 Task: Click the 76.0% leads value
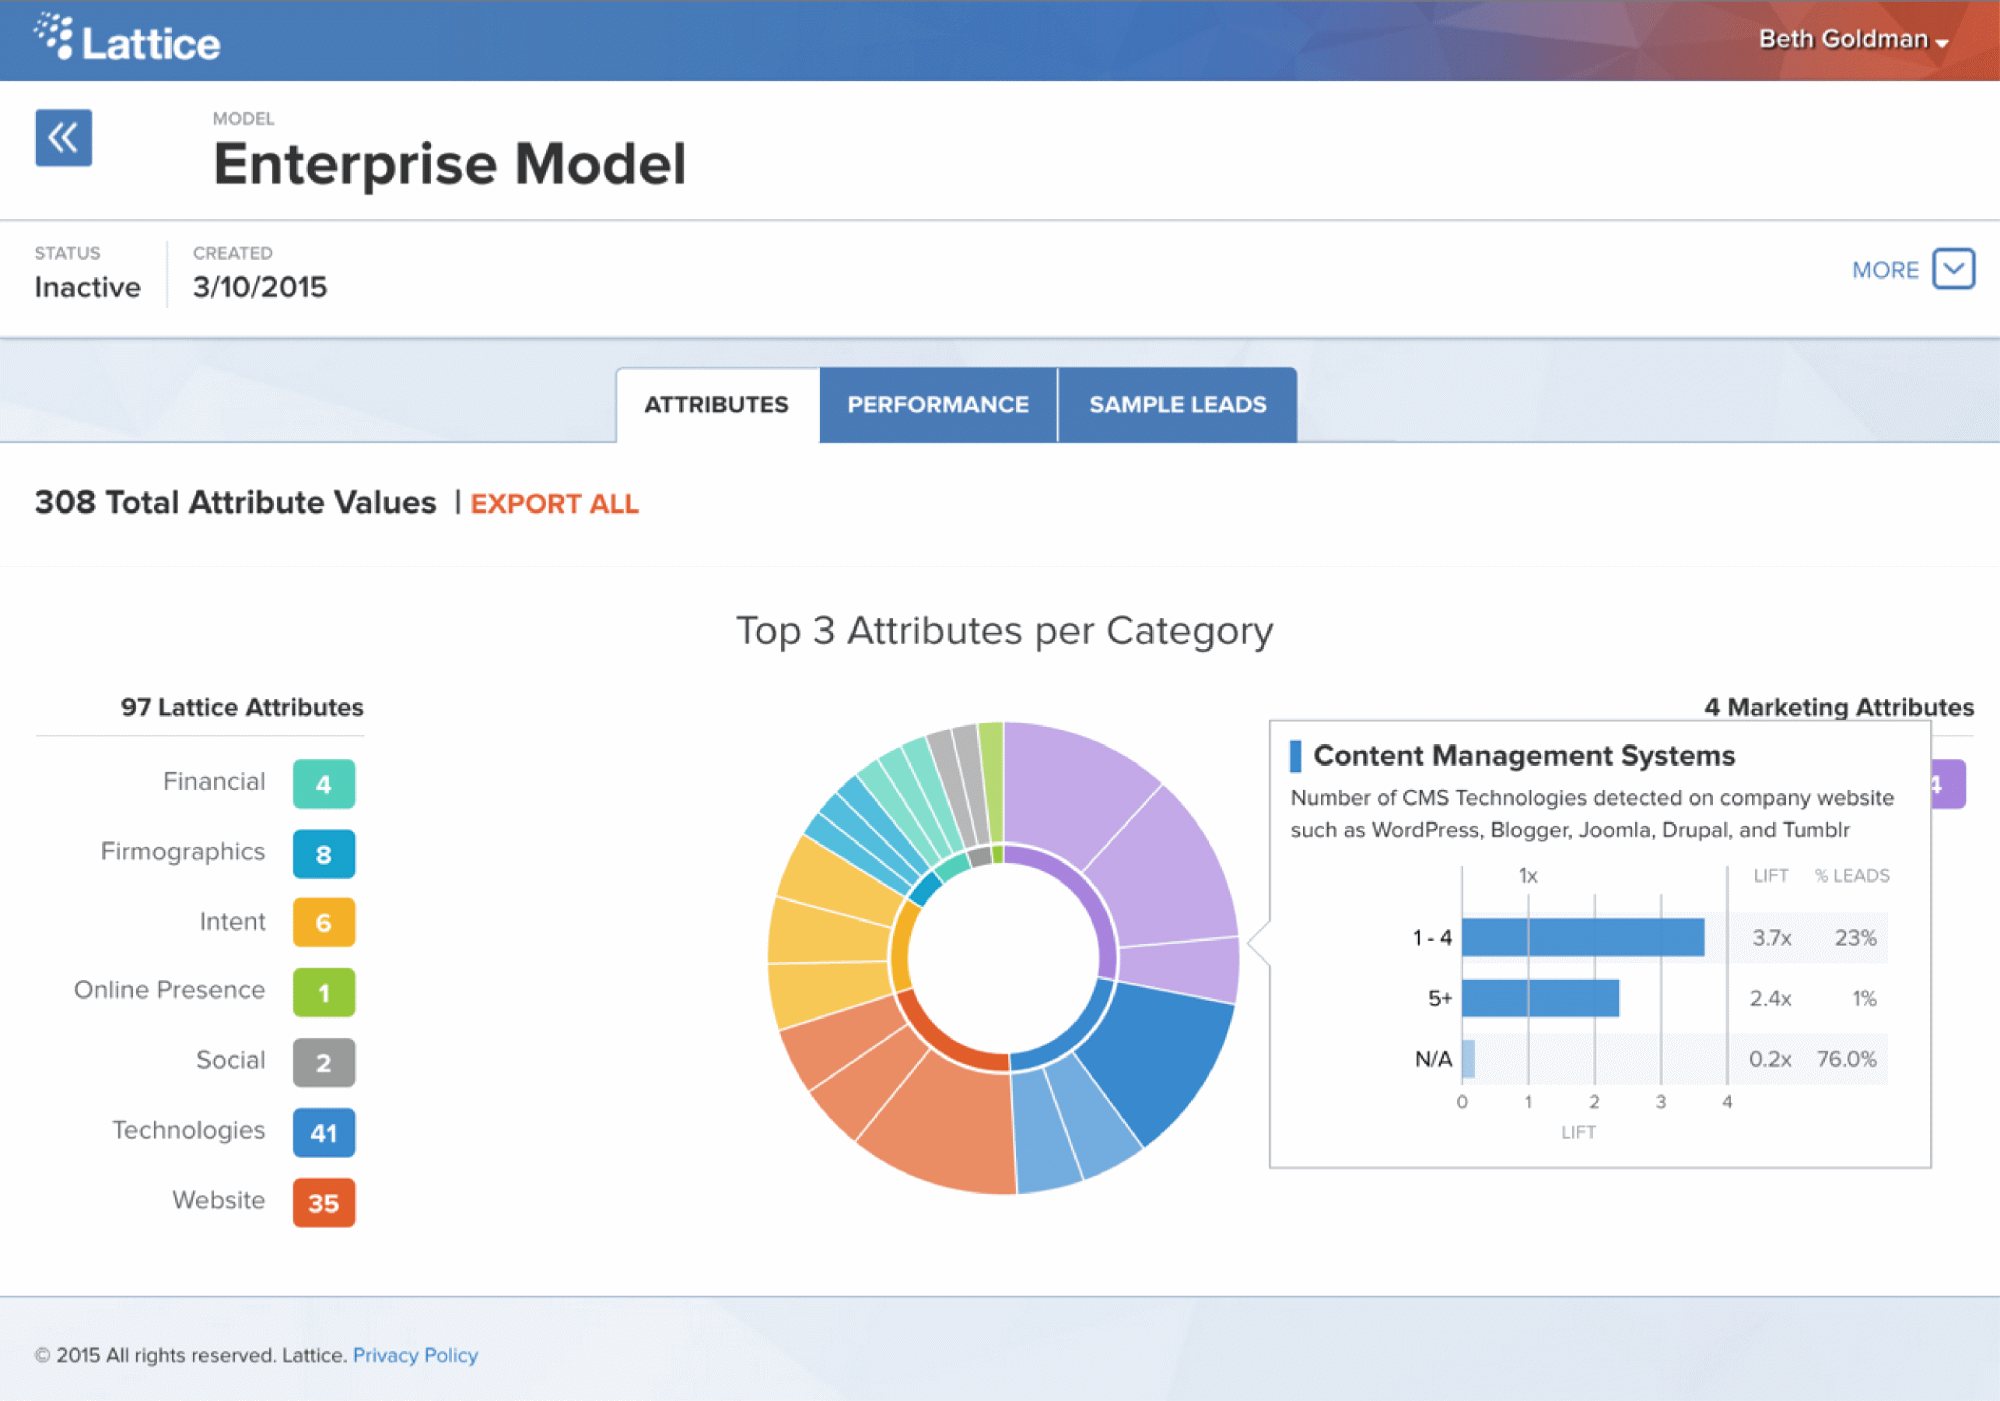click(1847, 1059)
